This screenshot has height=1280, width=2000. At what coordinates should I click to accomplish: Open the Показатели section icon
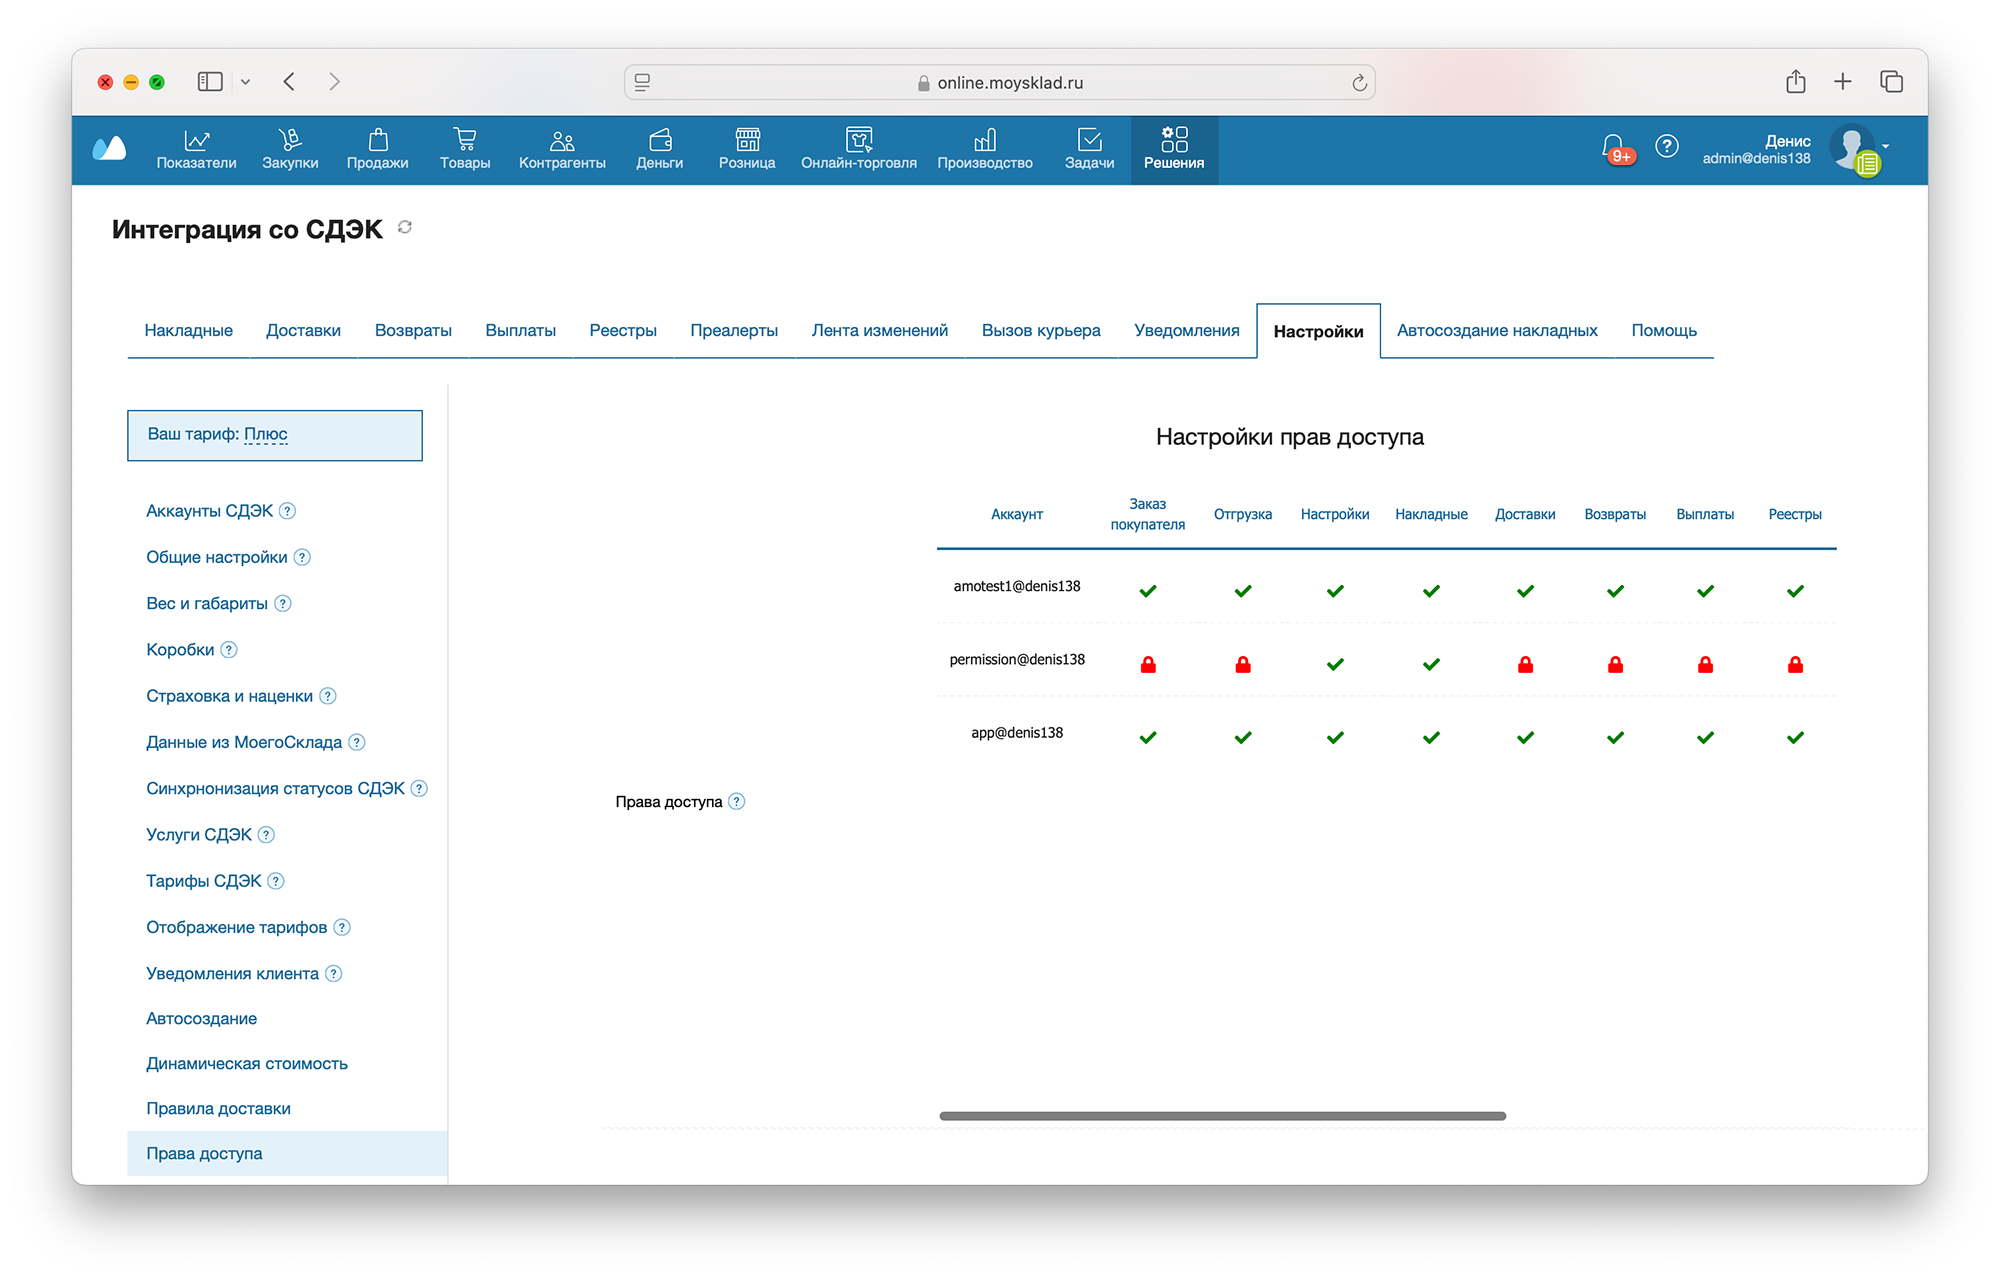click(x=196, y=140)
